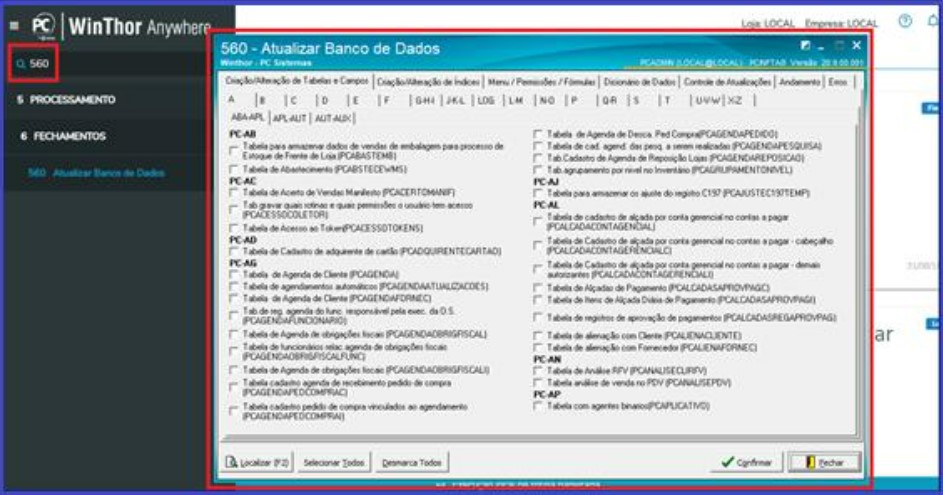The height and width of the screenshot is (495, 943).
Task: Expand 6 FECHAMENTOS in sidebar
Action: pos(63,137)
